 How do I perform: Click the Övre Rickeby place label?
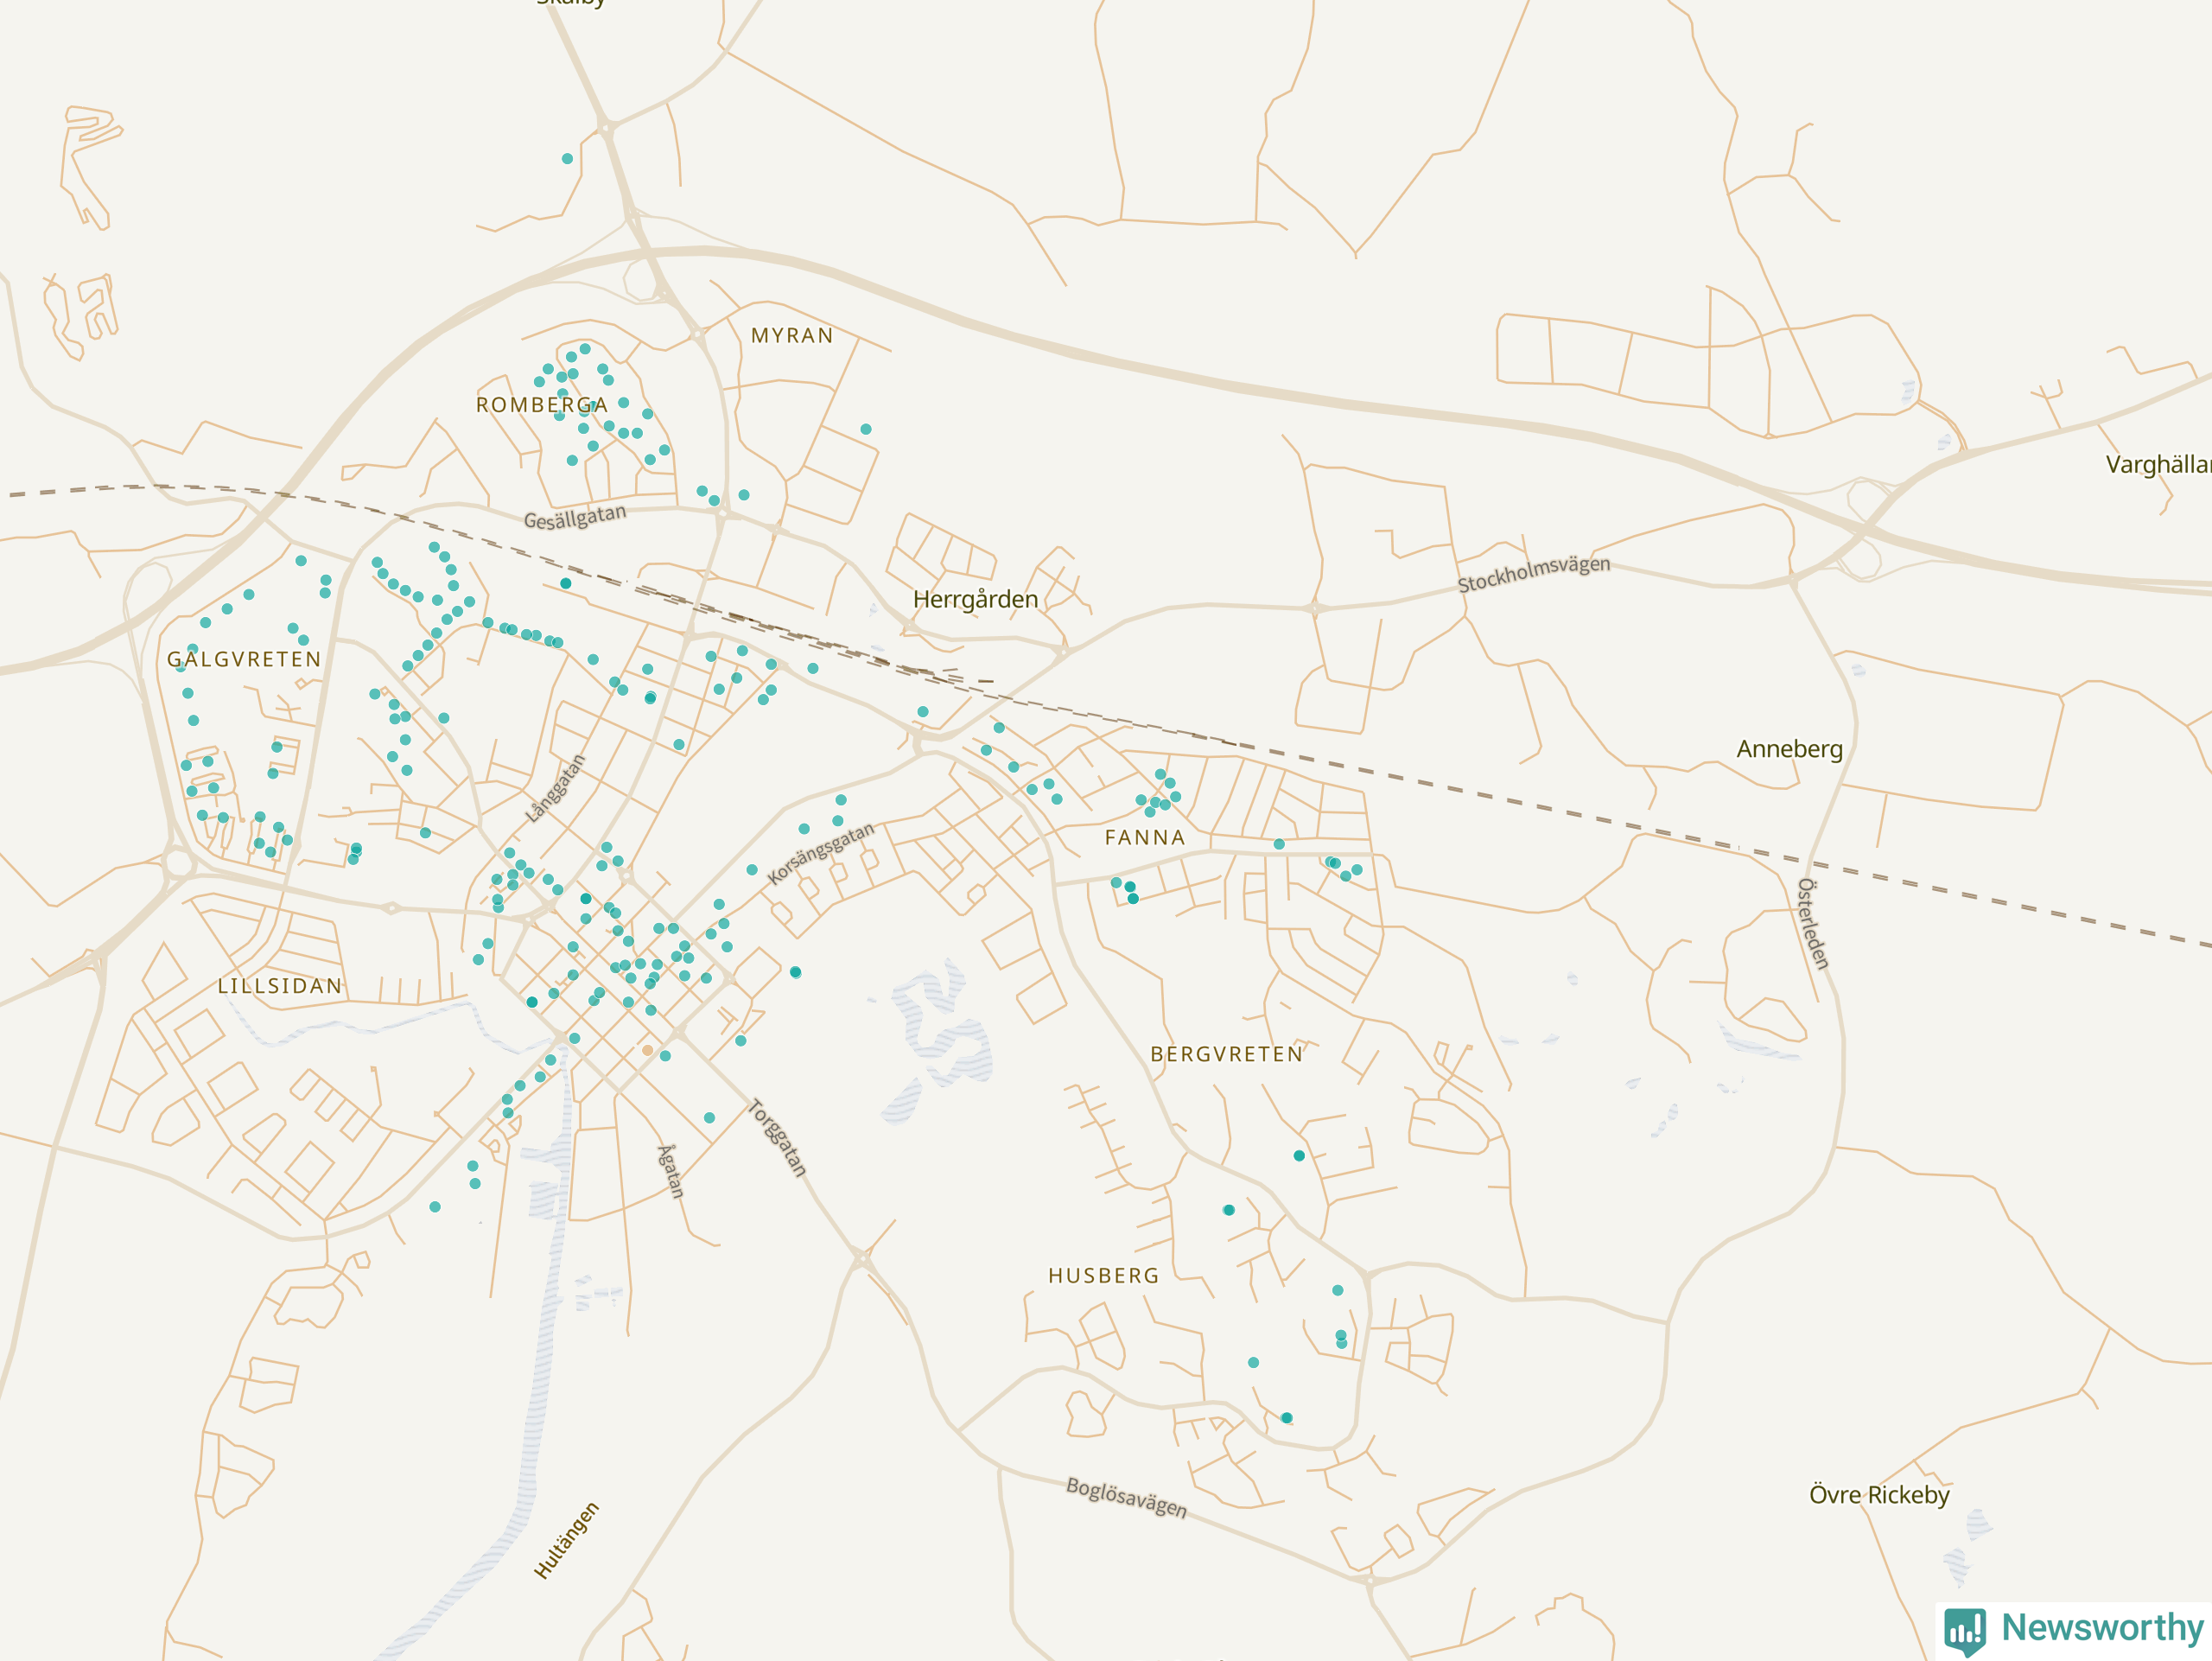tap(1879, 1495)
